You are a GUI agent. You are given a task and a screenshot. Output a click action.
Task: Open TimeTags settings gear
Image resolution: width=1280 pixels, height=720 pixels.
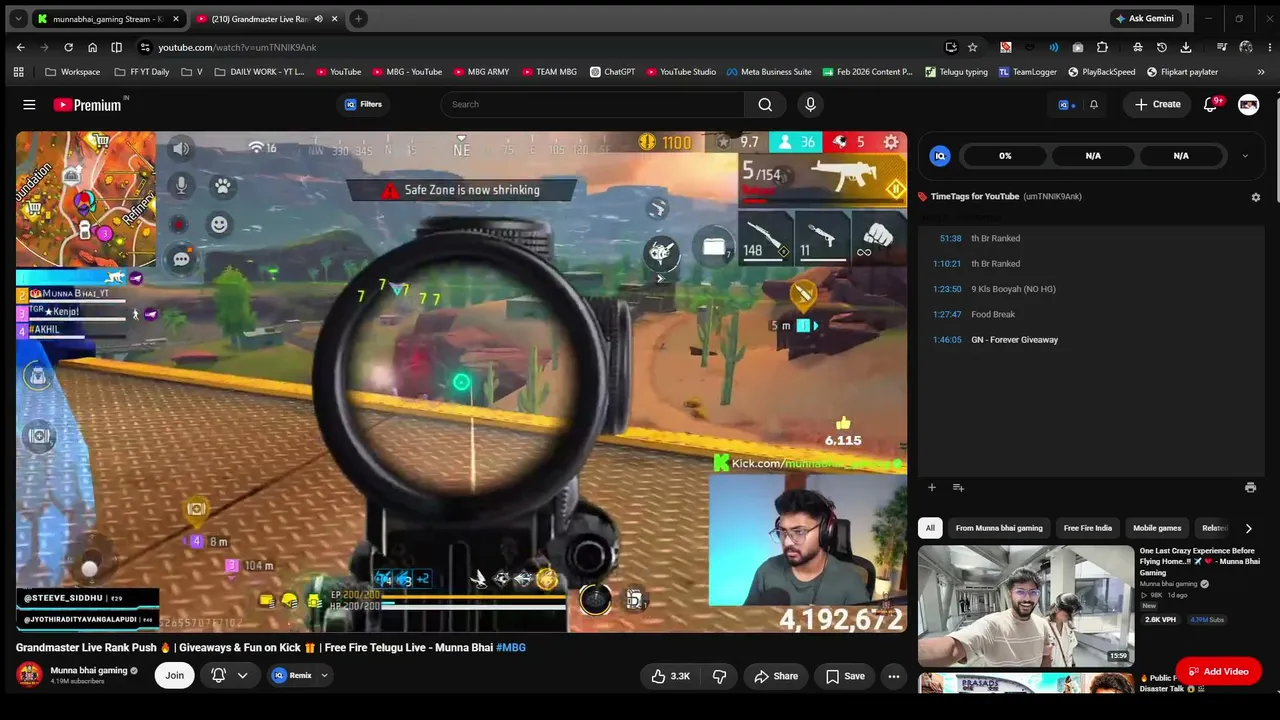pos(1256,197)
